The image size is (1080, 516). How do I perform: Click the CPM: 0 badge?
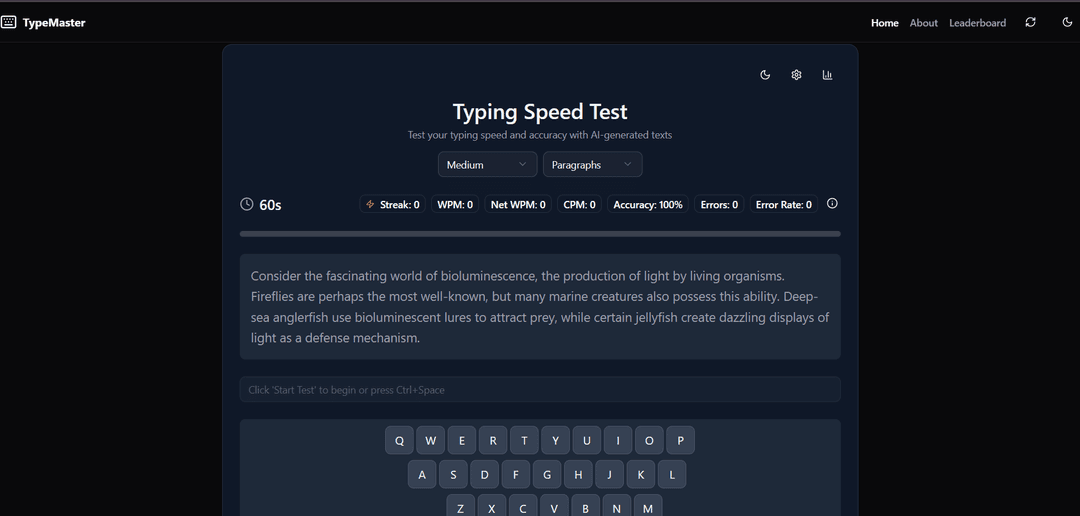point(579,205)
